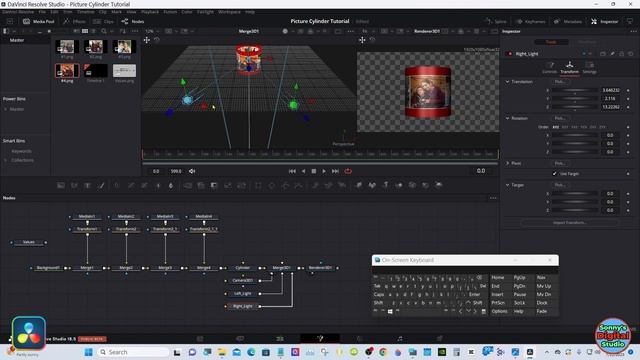Switch to the Fusion page icon

pos(320,338)
